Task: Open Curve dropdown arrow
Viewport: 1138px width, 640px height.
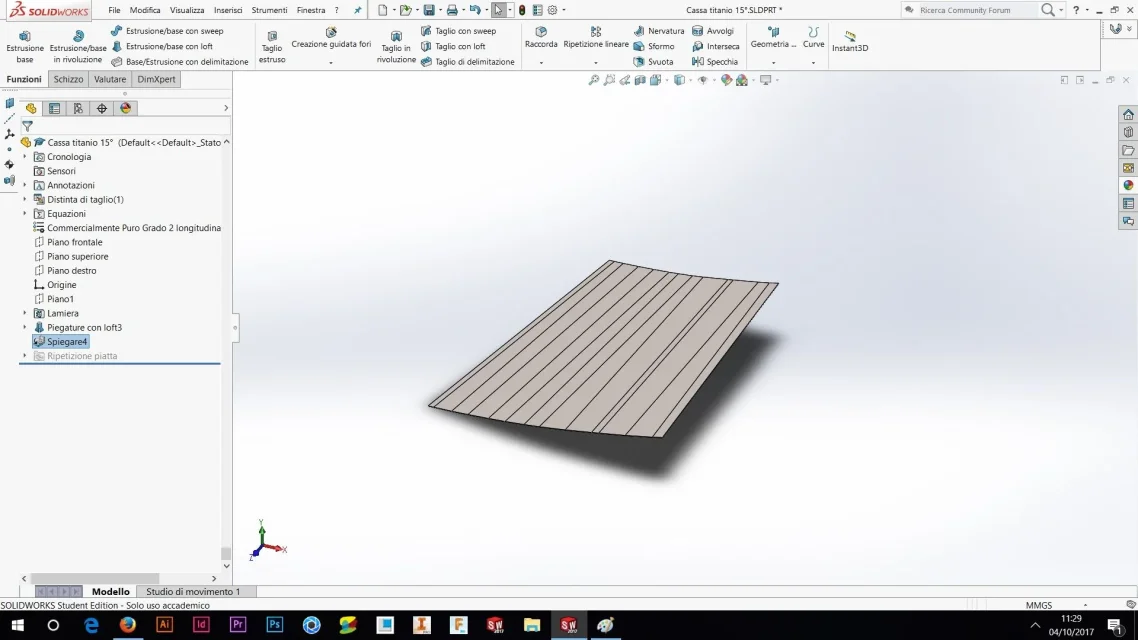Action: [x=814, y=63]
